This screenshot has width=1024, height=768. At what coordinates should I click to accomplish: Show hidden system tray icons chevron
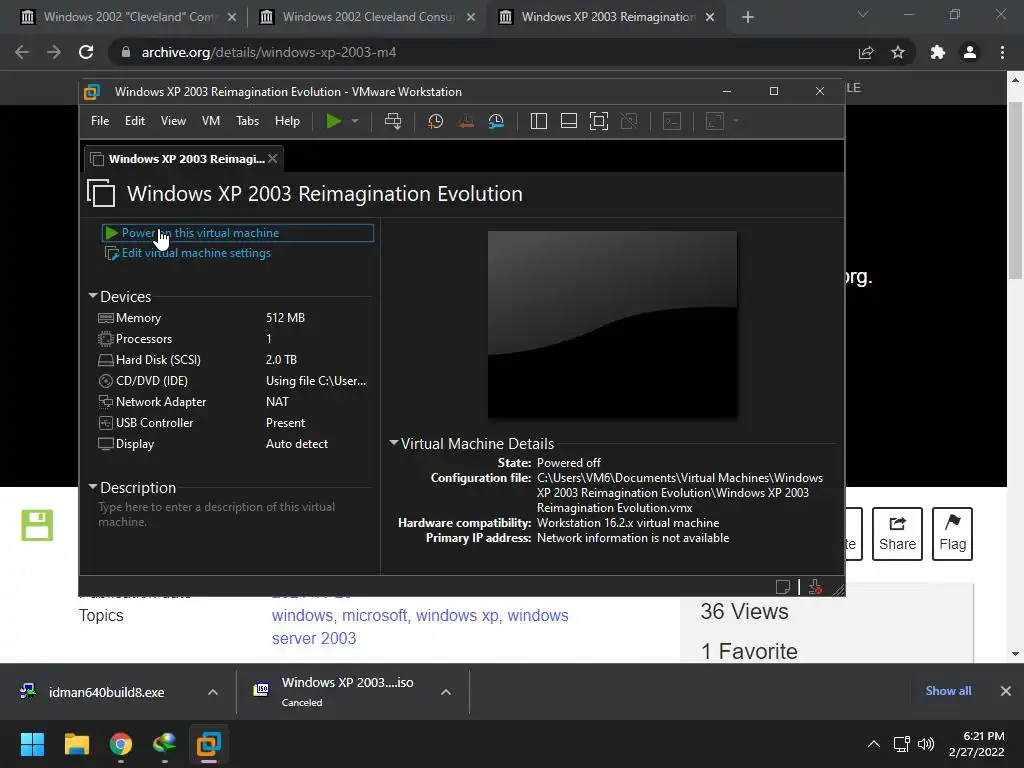873,744
